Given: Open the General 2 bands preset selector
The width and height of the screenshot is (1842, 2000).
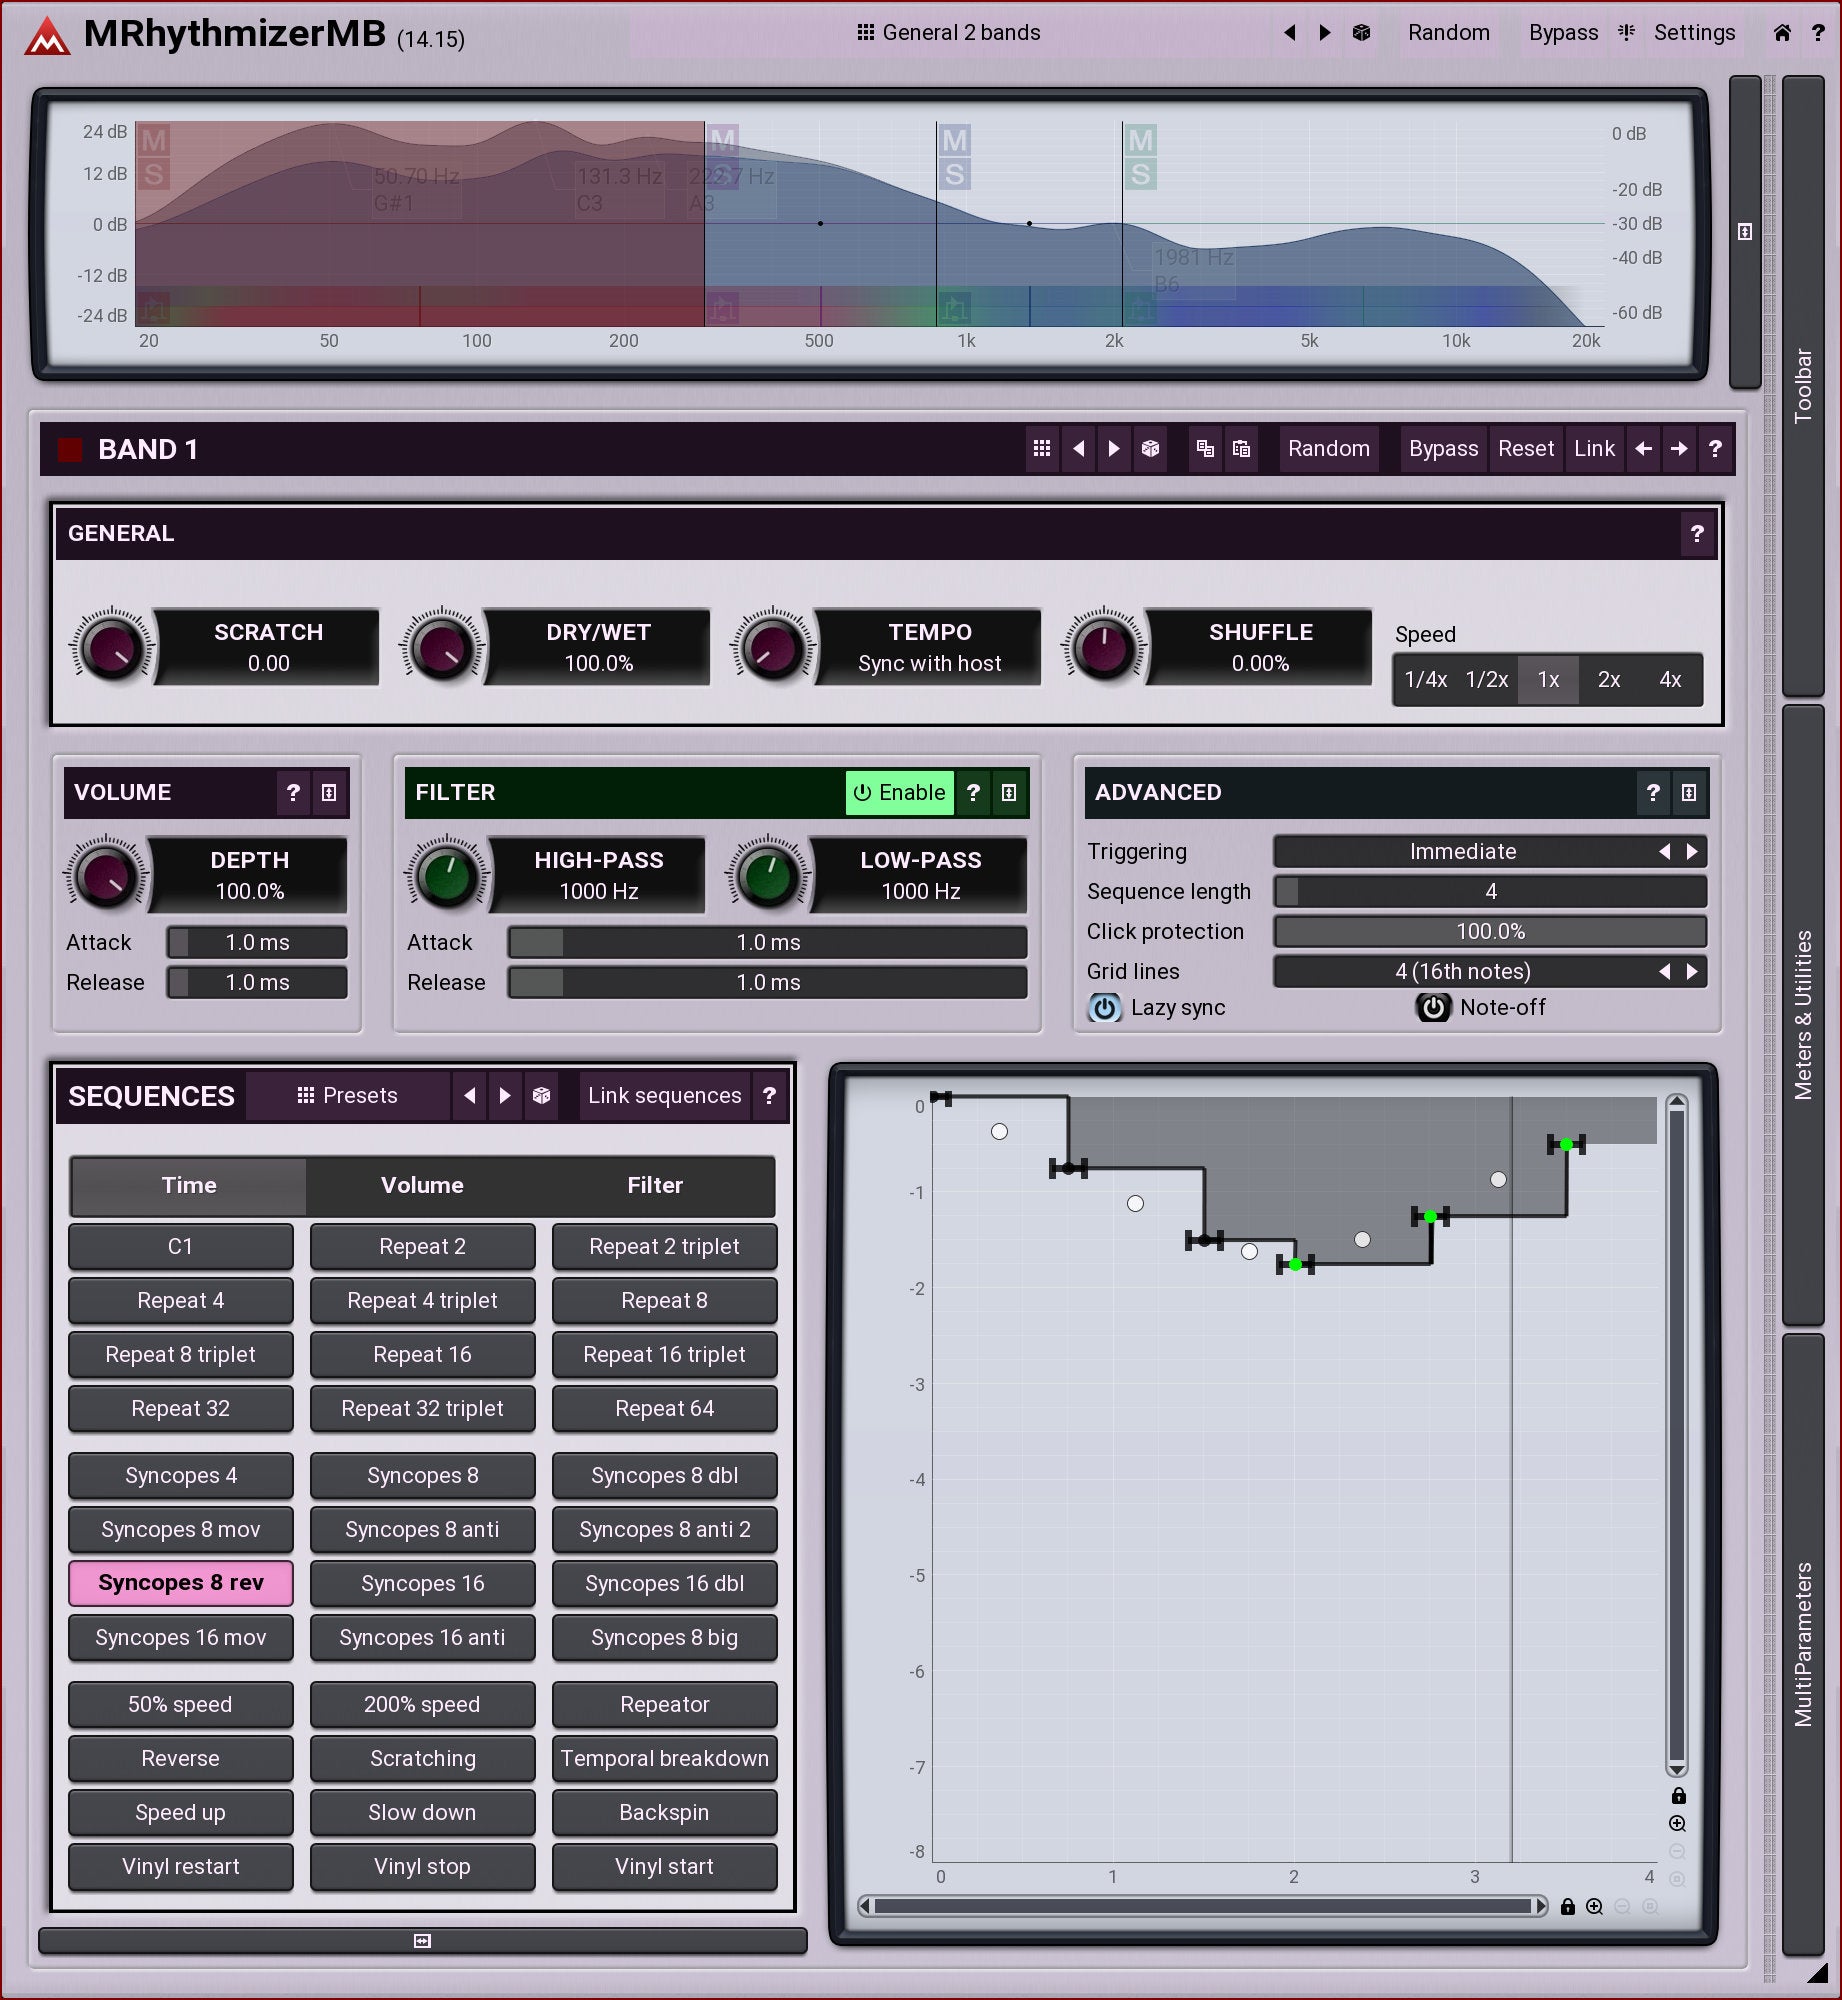Looking at the screenshot, I should point(949,33).
